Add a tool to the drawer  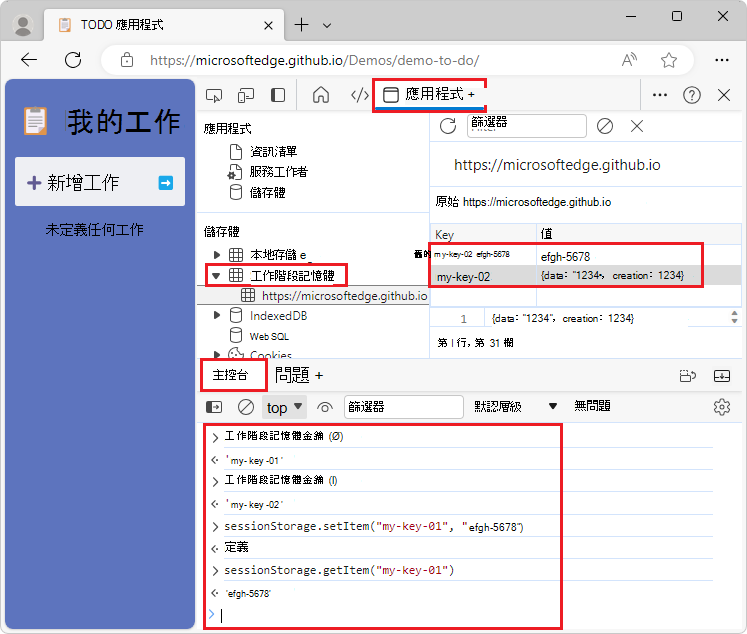click(x=319, y=376)
